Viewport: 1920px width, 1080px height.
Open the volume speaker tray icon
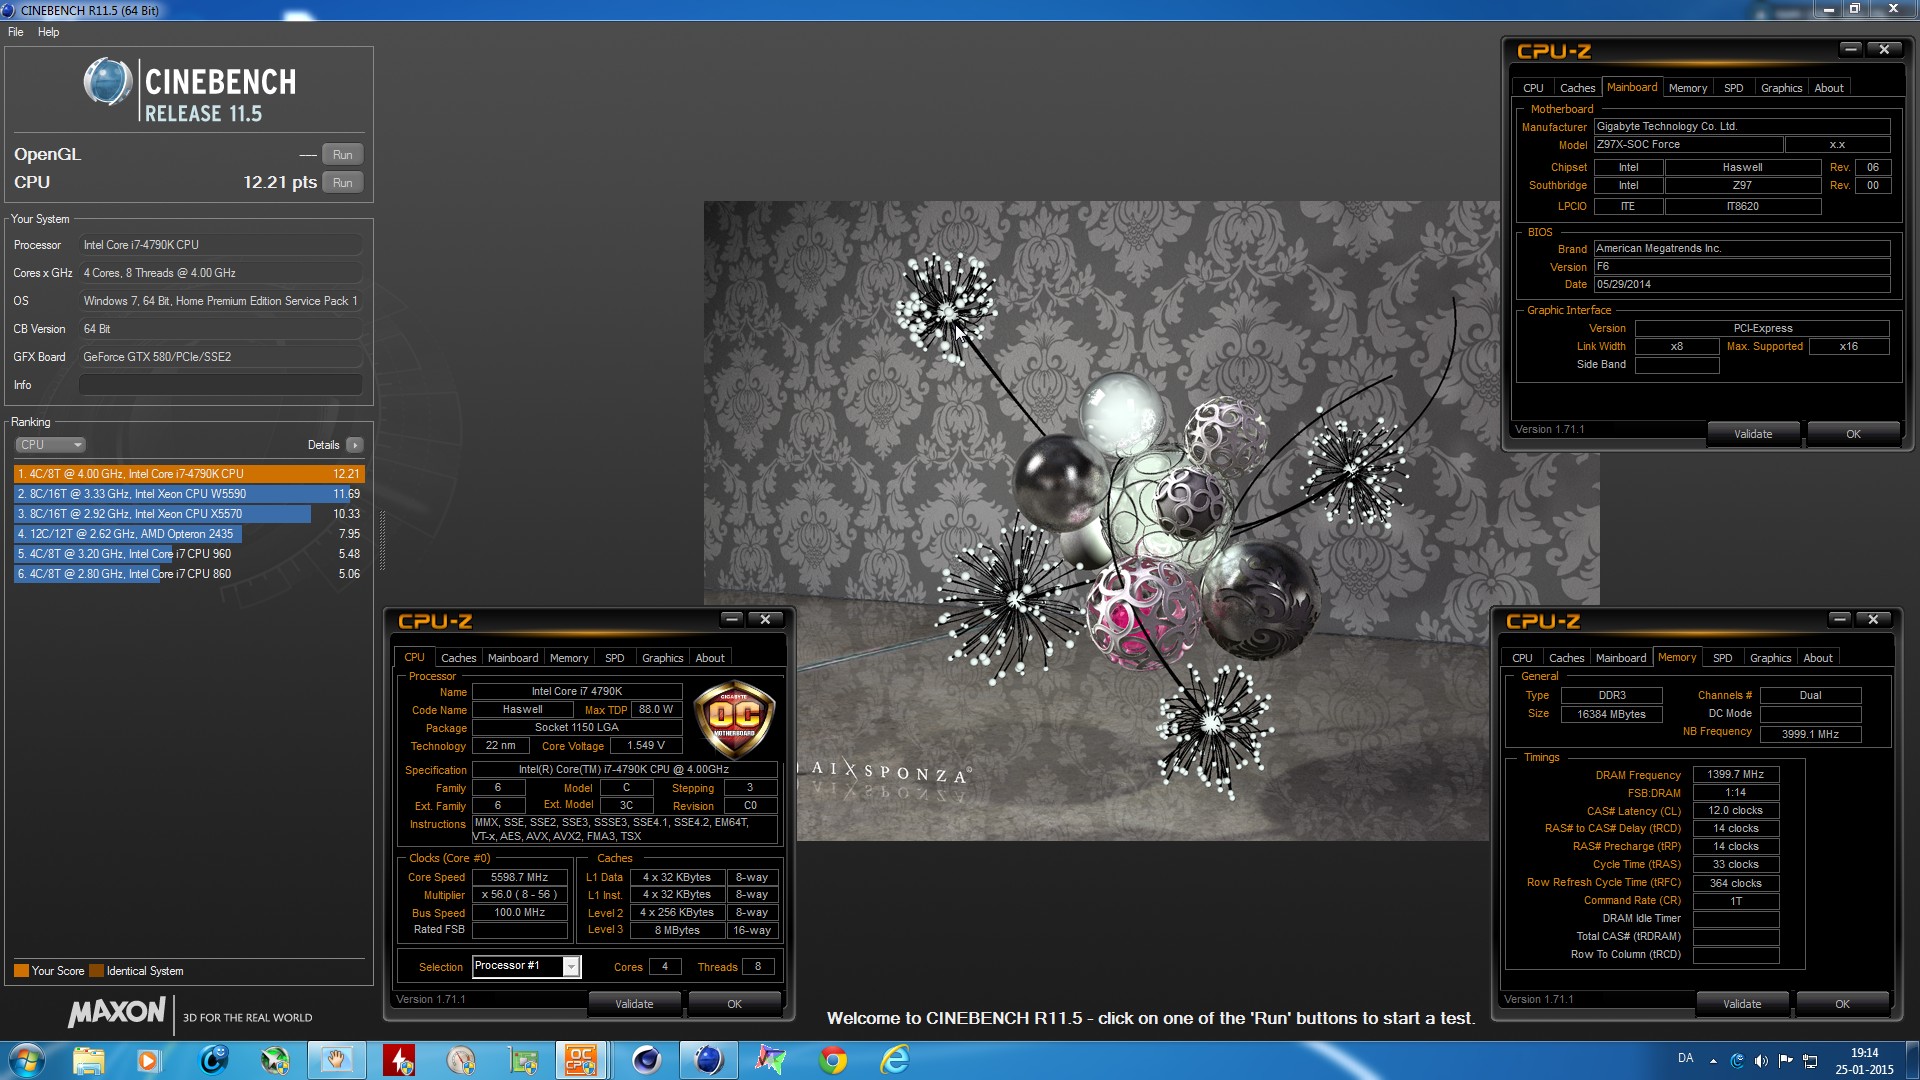pyautogui.click(x=1761, y=1061)
